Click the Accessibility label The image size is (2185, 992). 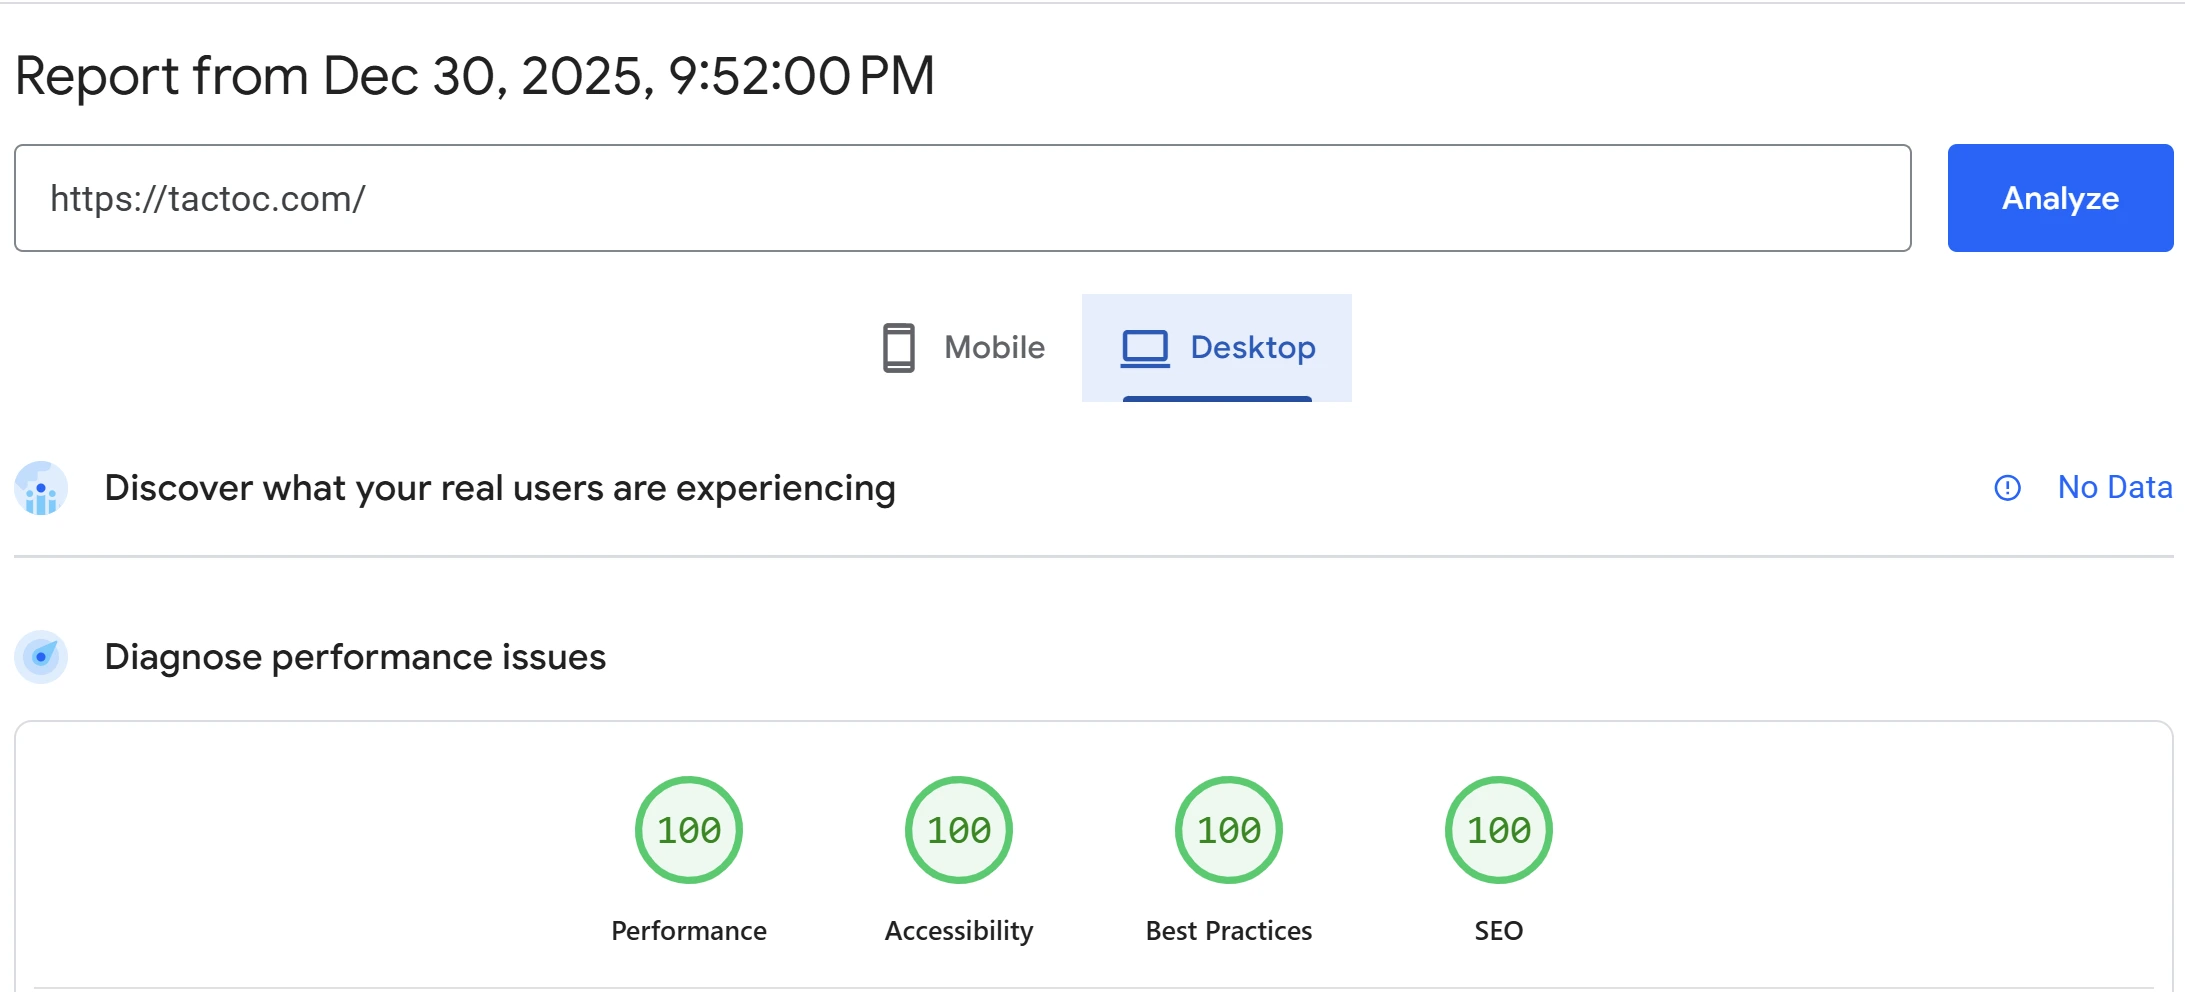959,931
